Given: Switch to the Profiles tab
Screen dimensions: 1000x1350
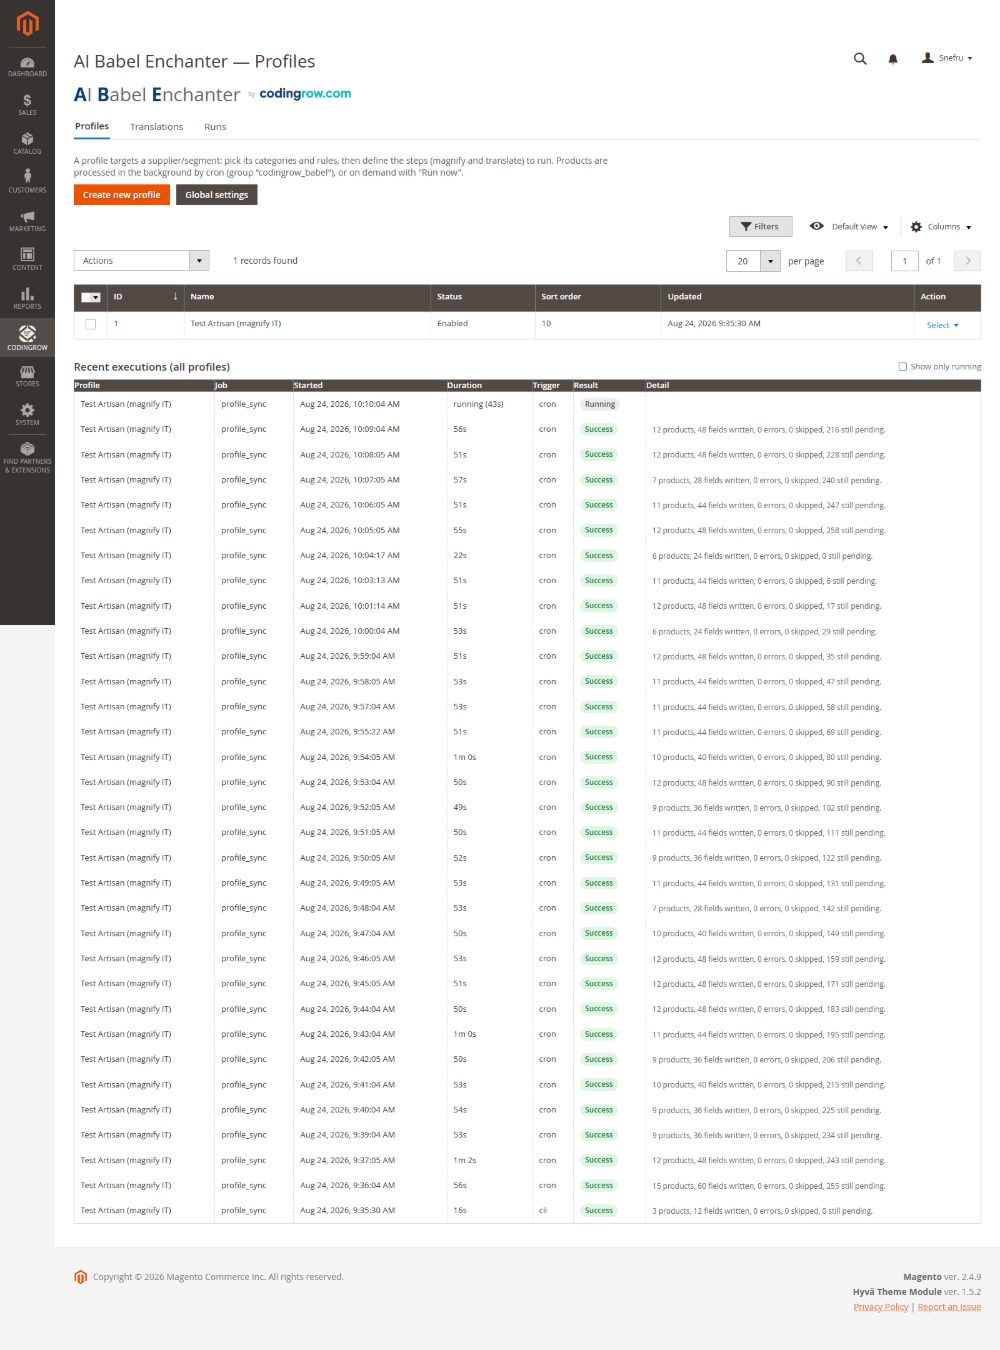Looking at the screenshot, I should (x=92, y=126).
